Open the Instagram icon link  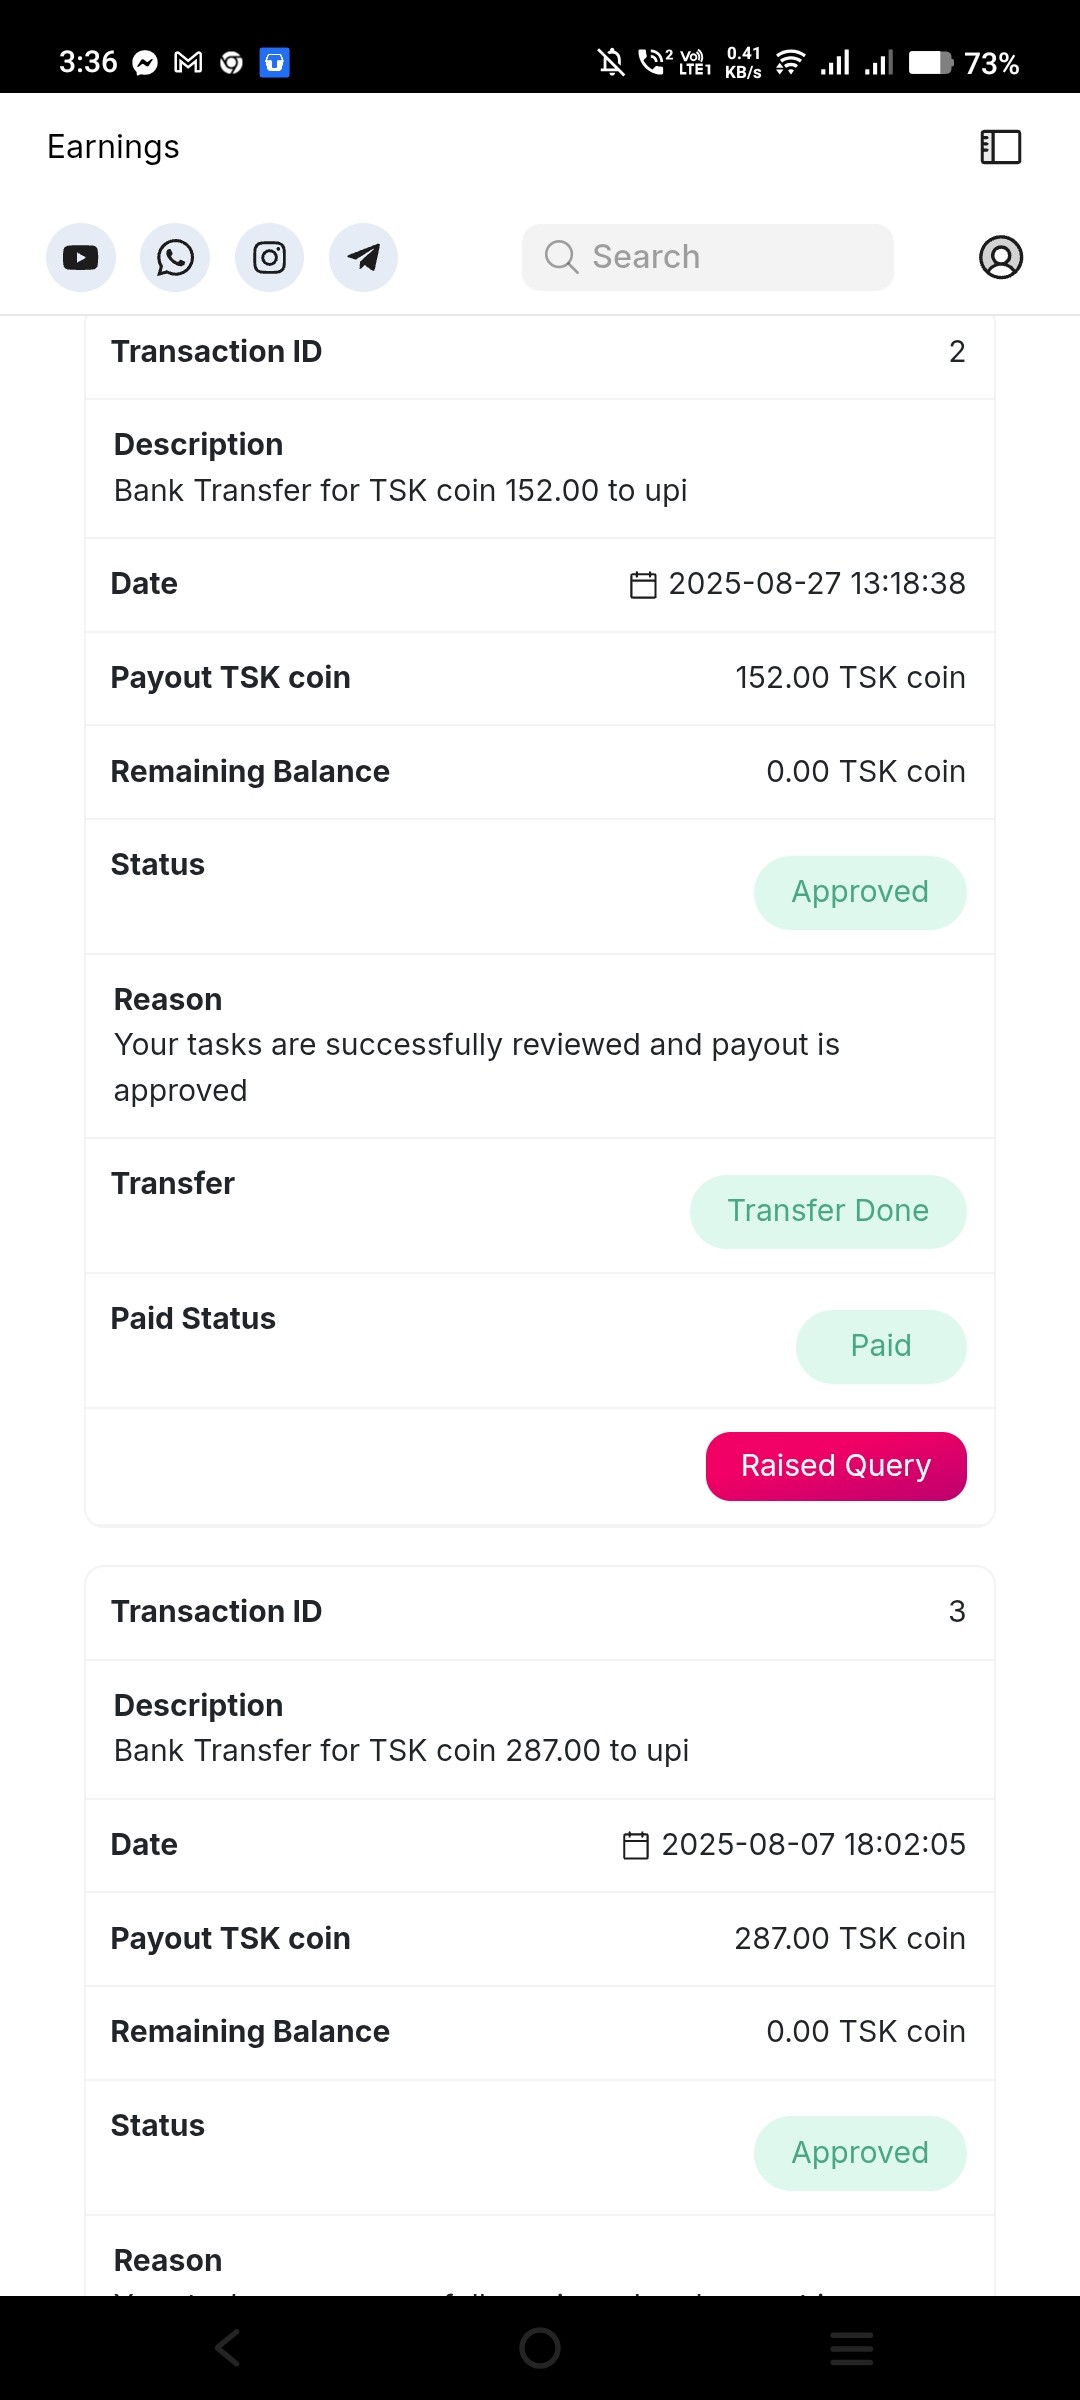coord(269,258)
